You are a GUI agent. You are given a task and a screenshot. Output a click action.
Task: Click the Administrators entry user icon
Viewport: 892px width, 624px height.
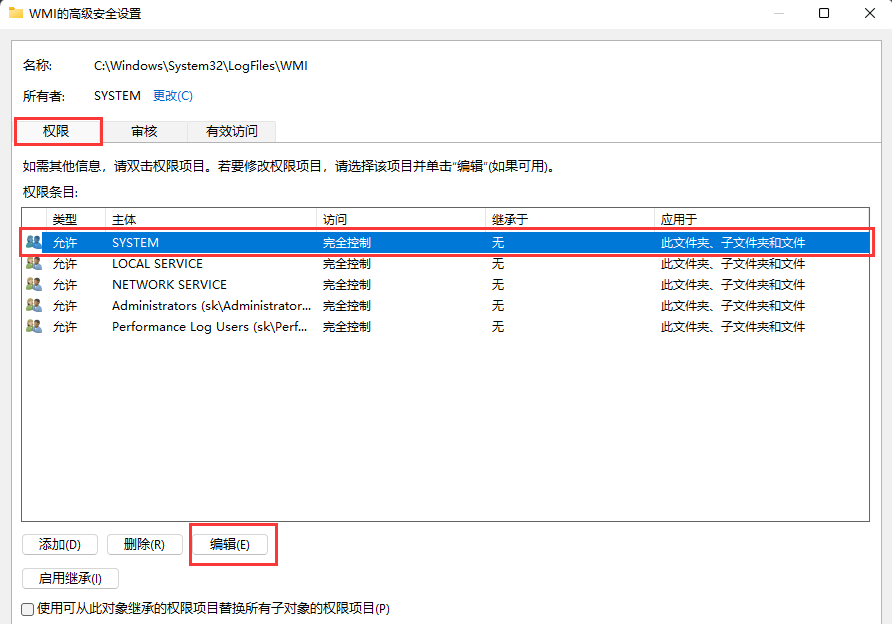click(34, 306)
